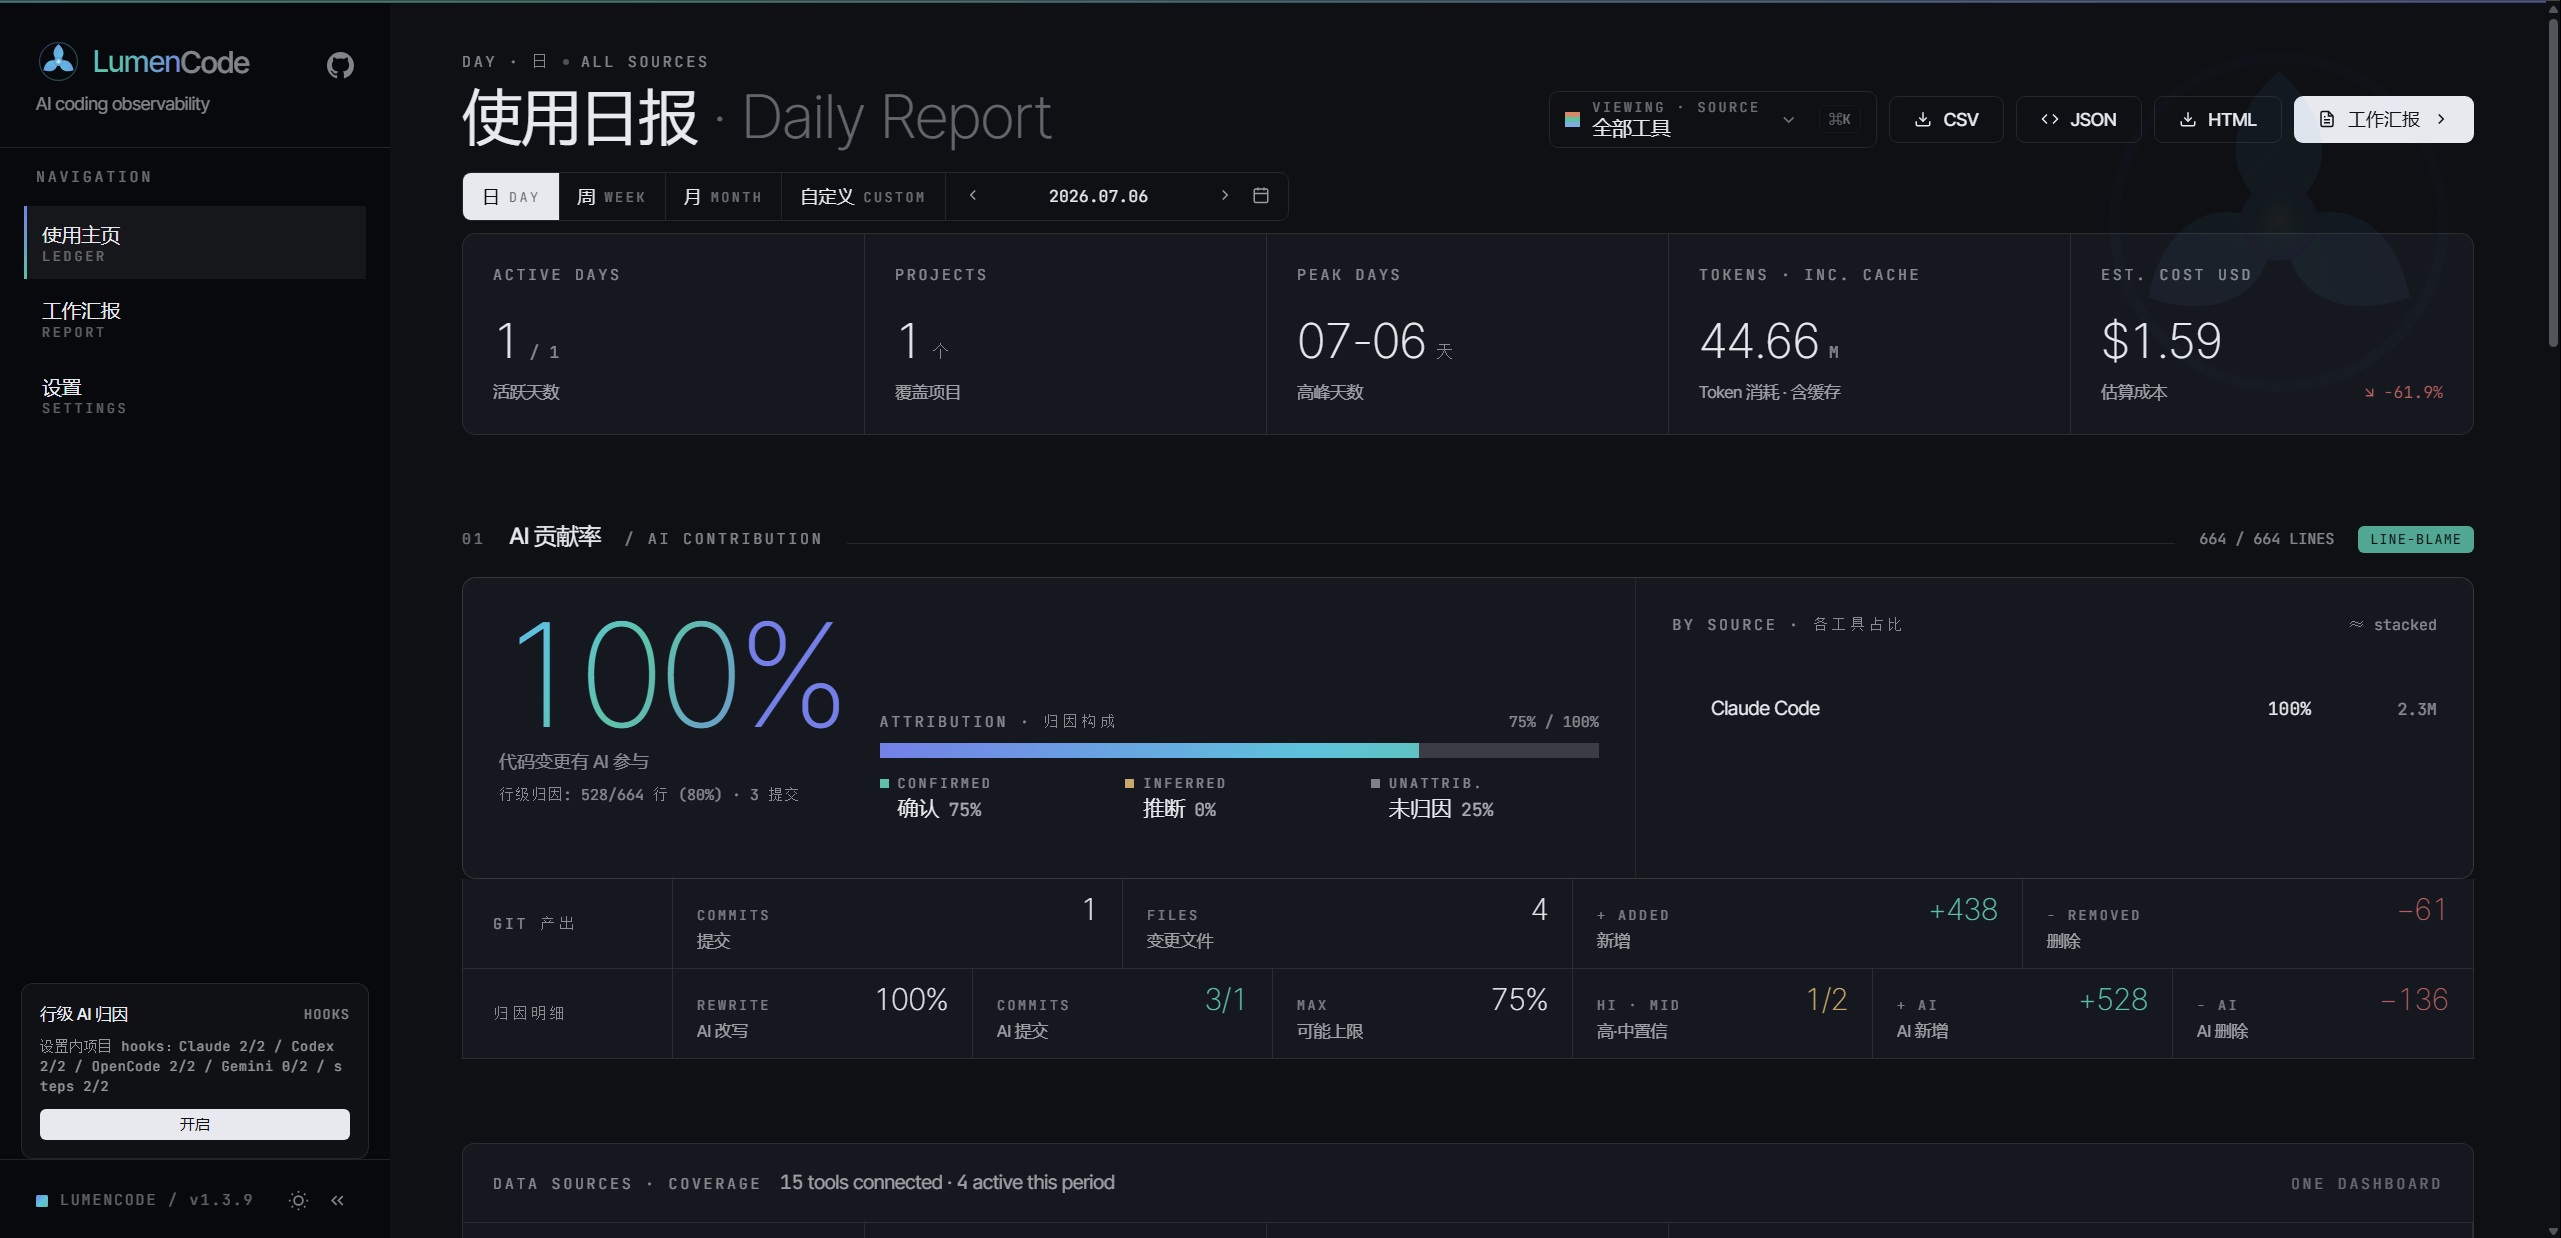Switch to the 自定义 CUSTOM tab
Image resolution: width=2561 pixels, height=1238 pixels.
click(x=862, y=197)
